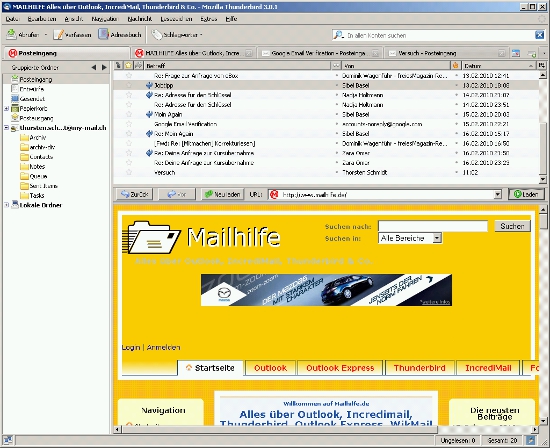Star the Re: Frage zur Anfrage message
The height and width of the screenshot is (448, 550).
point(129,75)
